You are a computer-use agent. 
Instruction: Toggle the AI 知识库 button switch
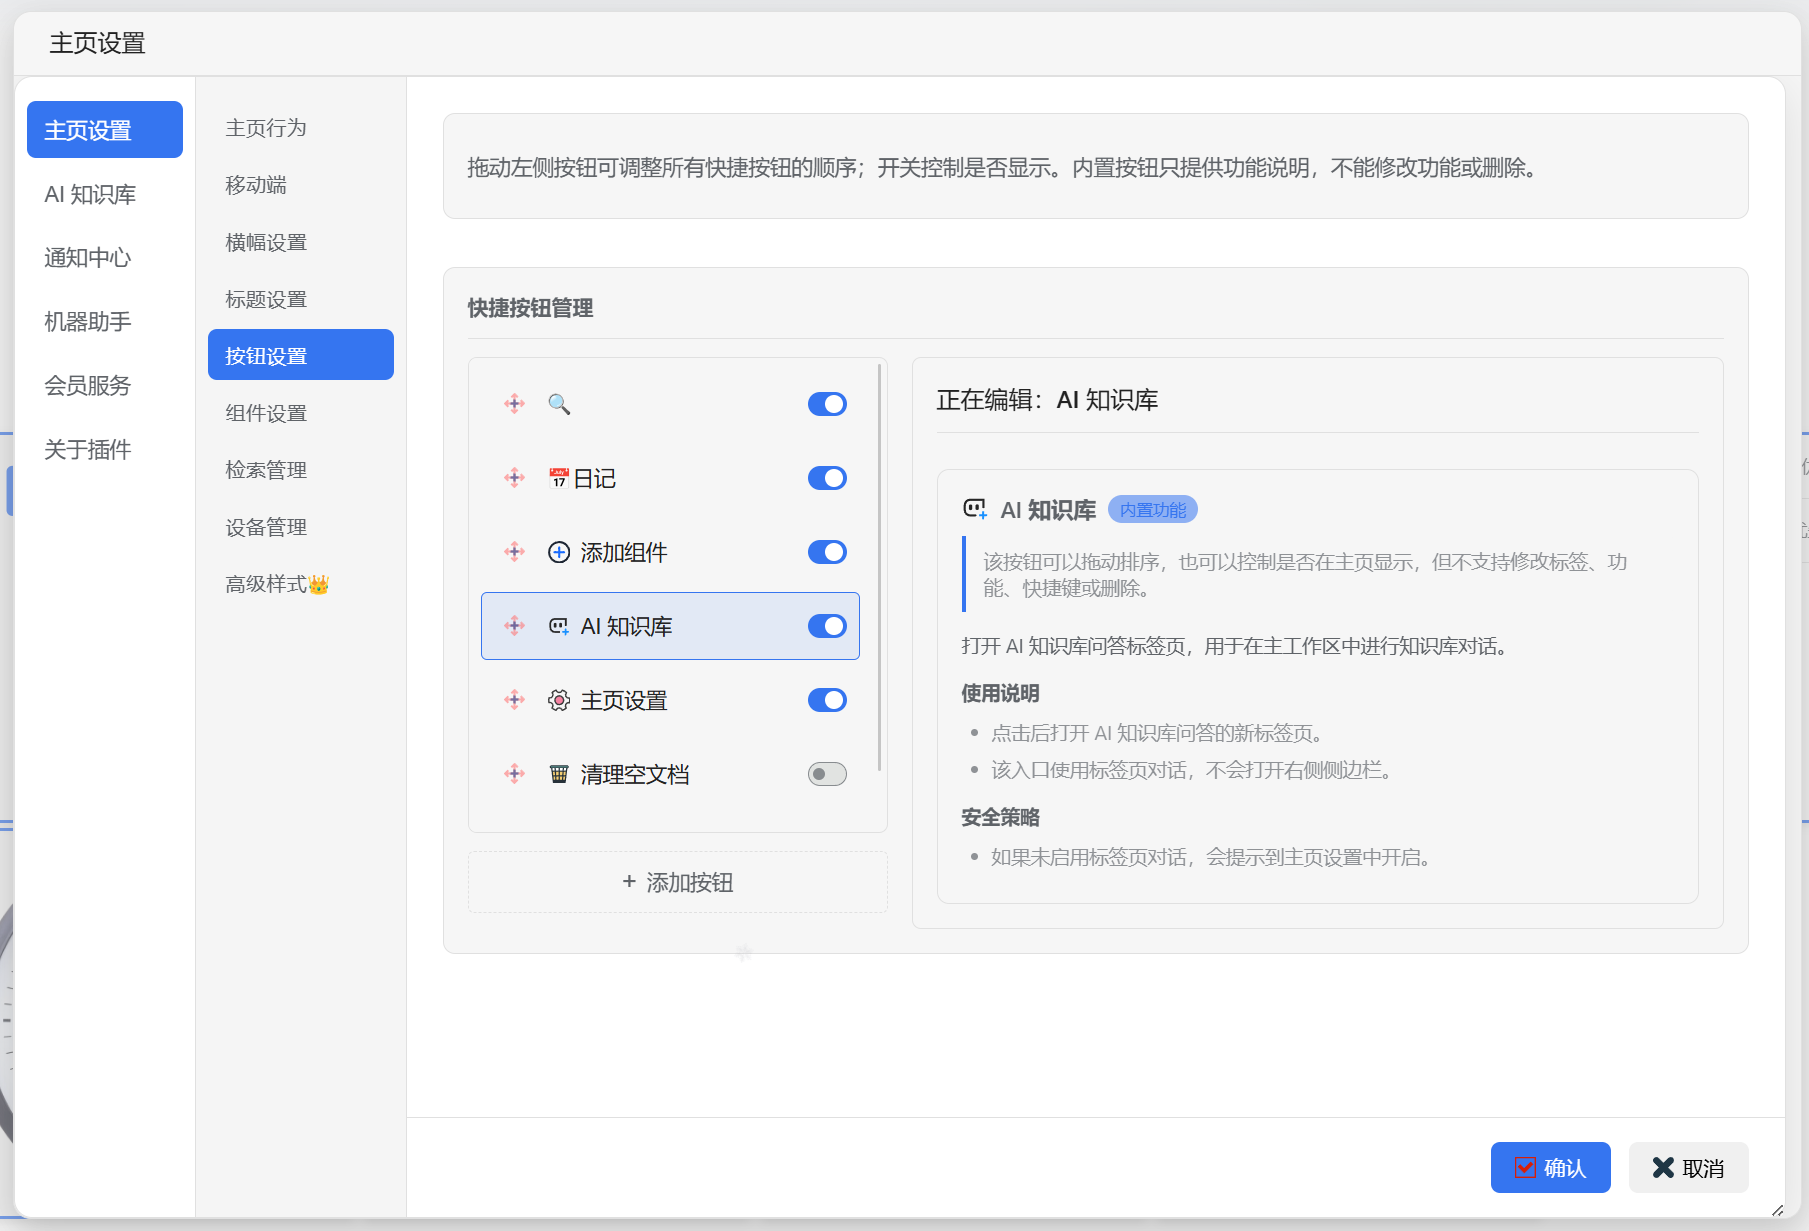[x=827, y=626]
